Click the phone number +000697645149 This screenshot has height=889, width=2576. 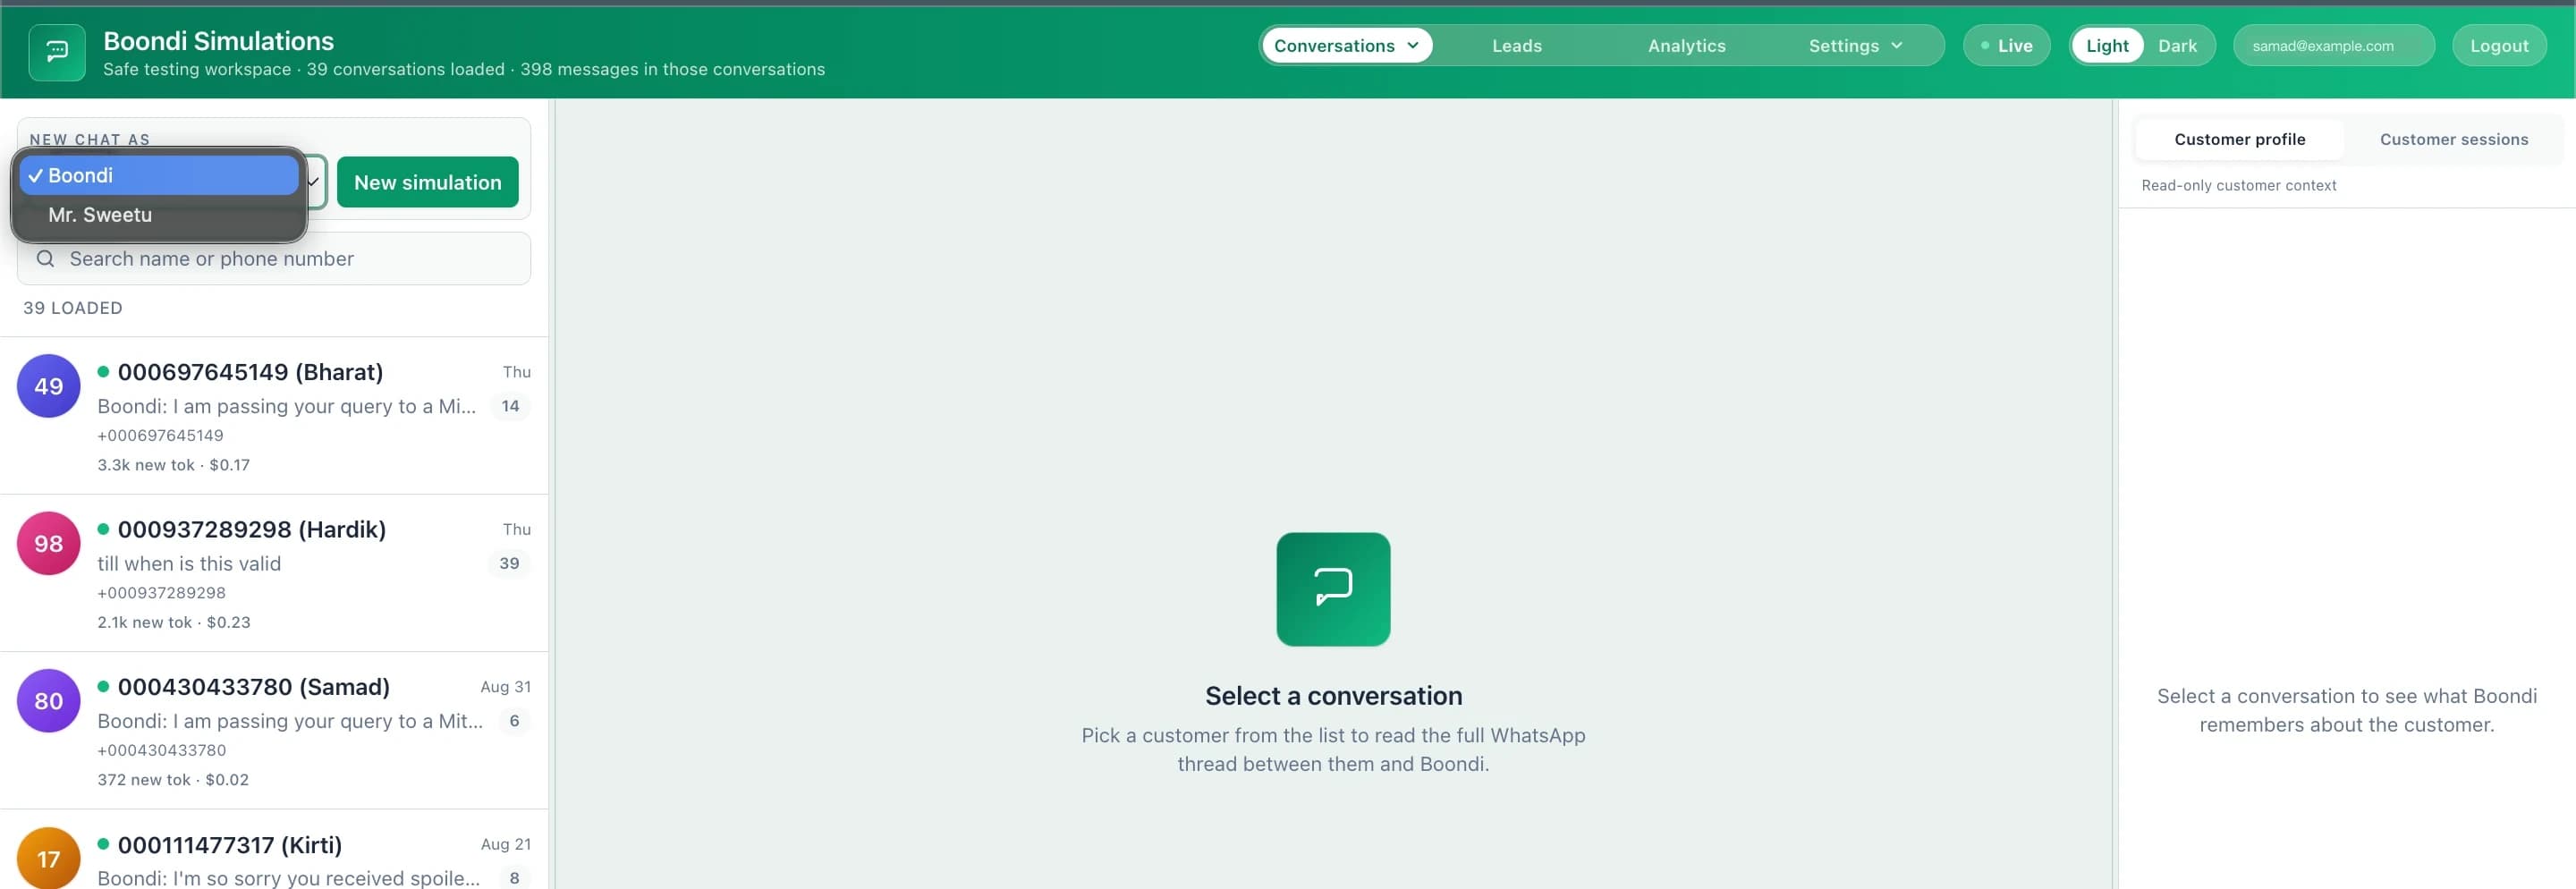[x=160, y=435]
